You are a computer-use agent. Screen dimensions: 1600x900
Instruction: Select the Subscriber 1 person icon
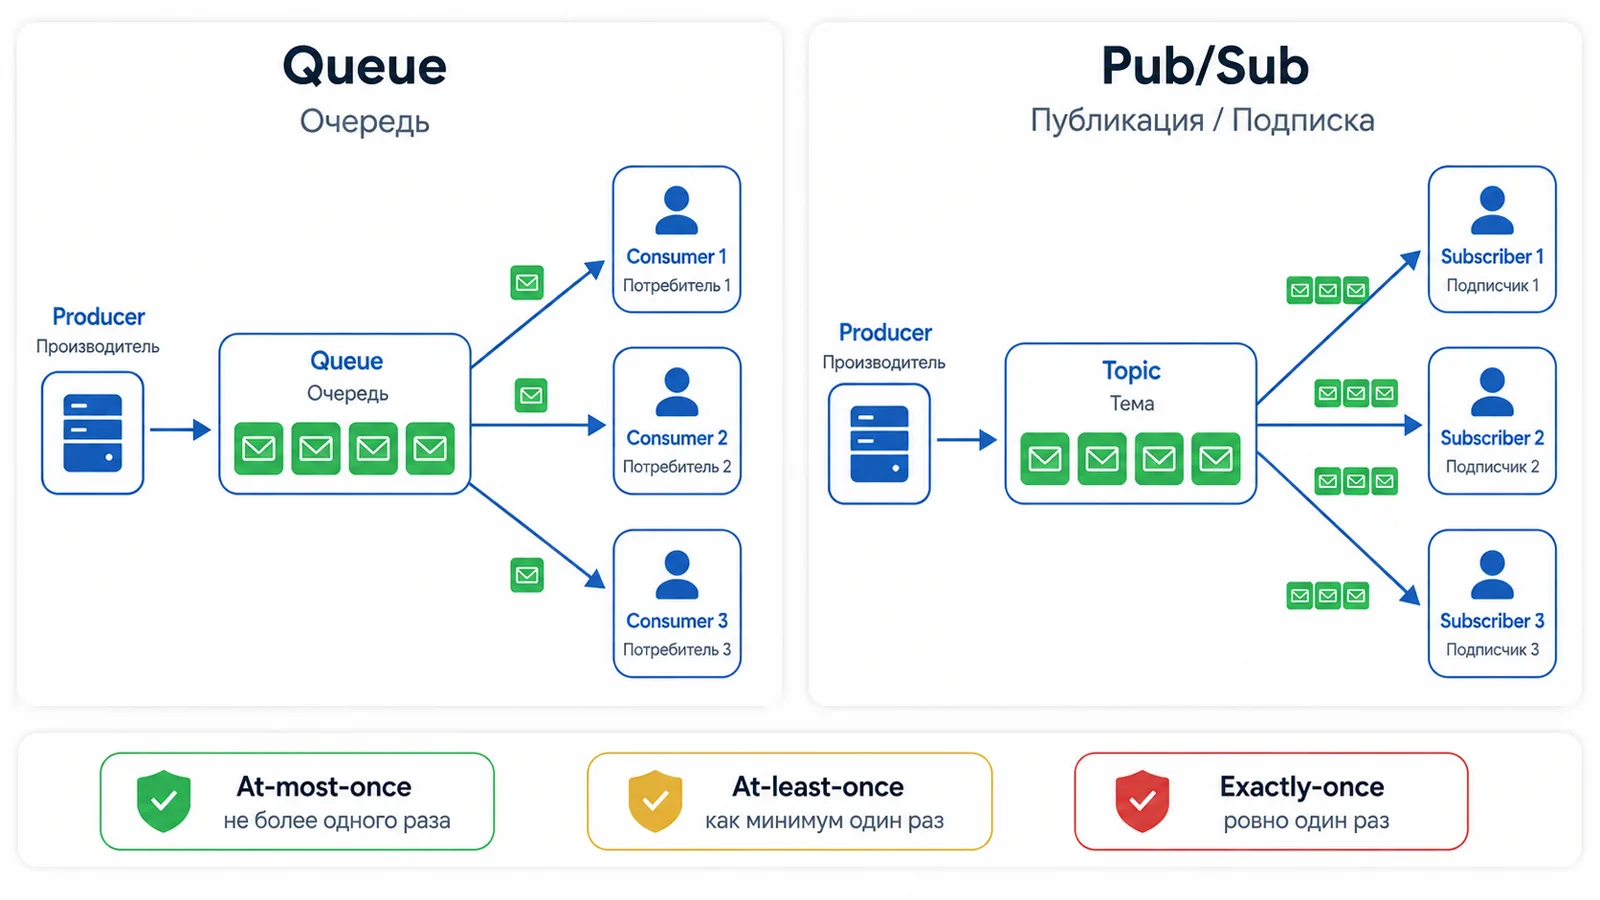pos(1492,210)
